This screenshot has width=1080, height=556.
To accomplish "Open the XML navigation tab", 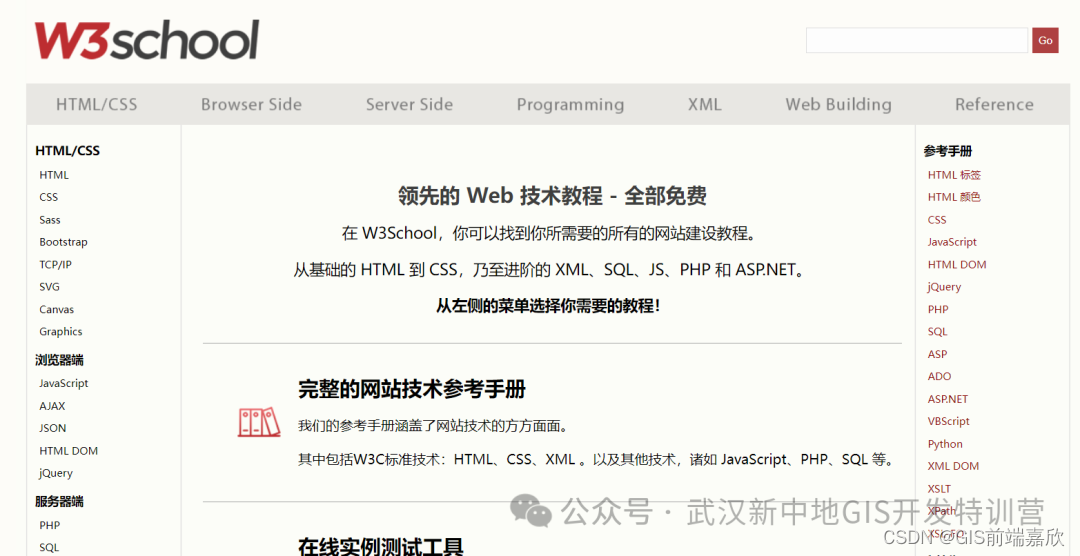I will click(705, 105).
